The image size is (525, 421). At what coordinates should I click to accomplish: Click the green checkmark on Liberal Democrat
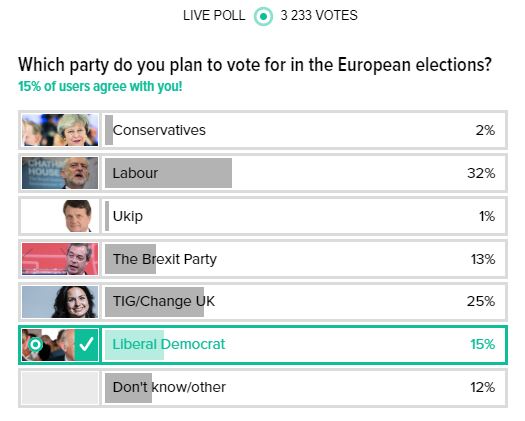(86, 345)
